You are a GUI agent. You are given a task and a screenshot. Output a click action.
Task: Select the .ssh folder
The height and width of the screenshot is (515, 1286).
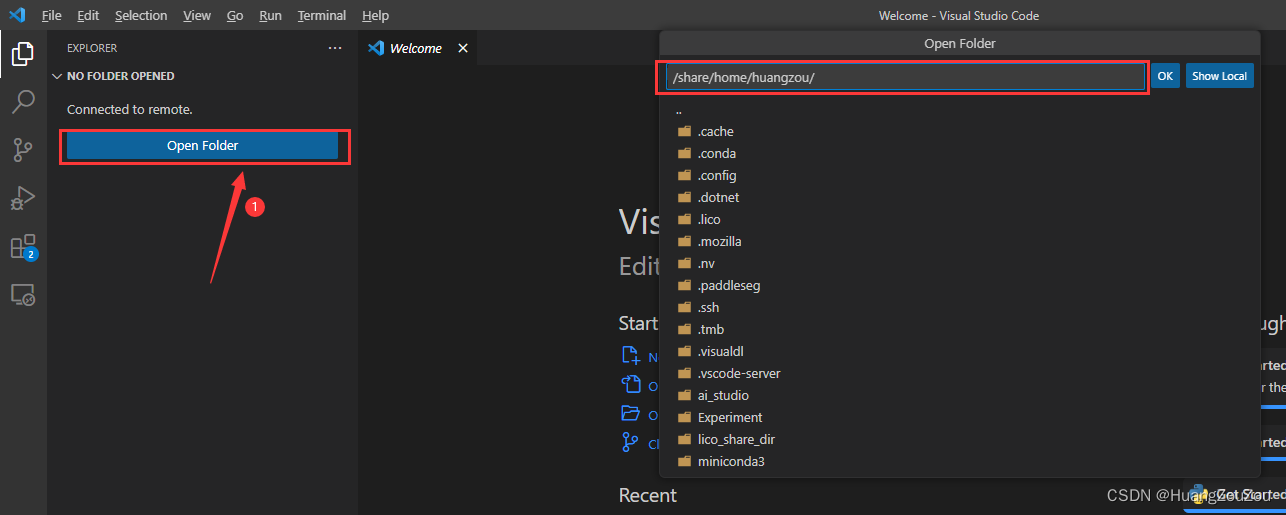[959, 308]
